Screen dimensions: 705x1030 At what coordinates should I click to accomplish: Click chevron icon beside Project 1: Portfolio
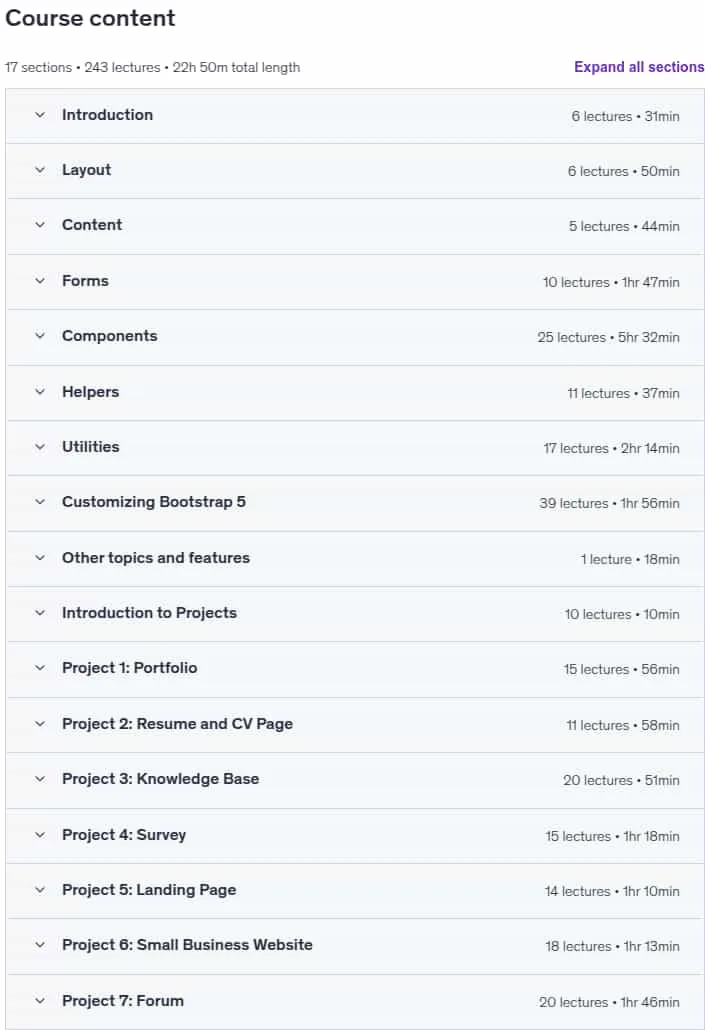40,668
